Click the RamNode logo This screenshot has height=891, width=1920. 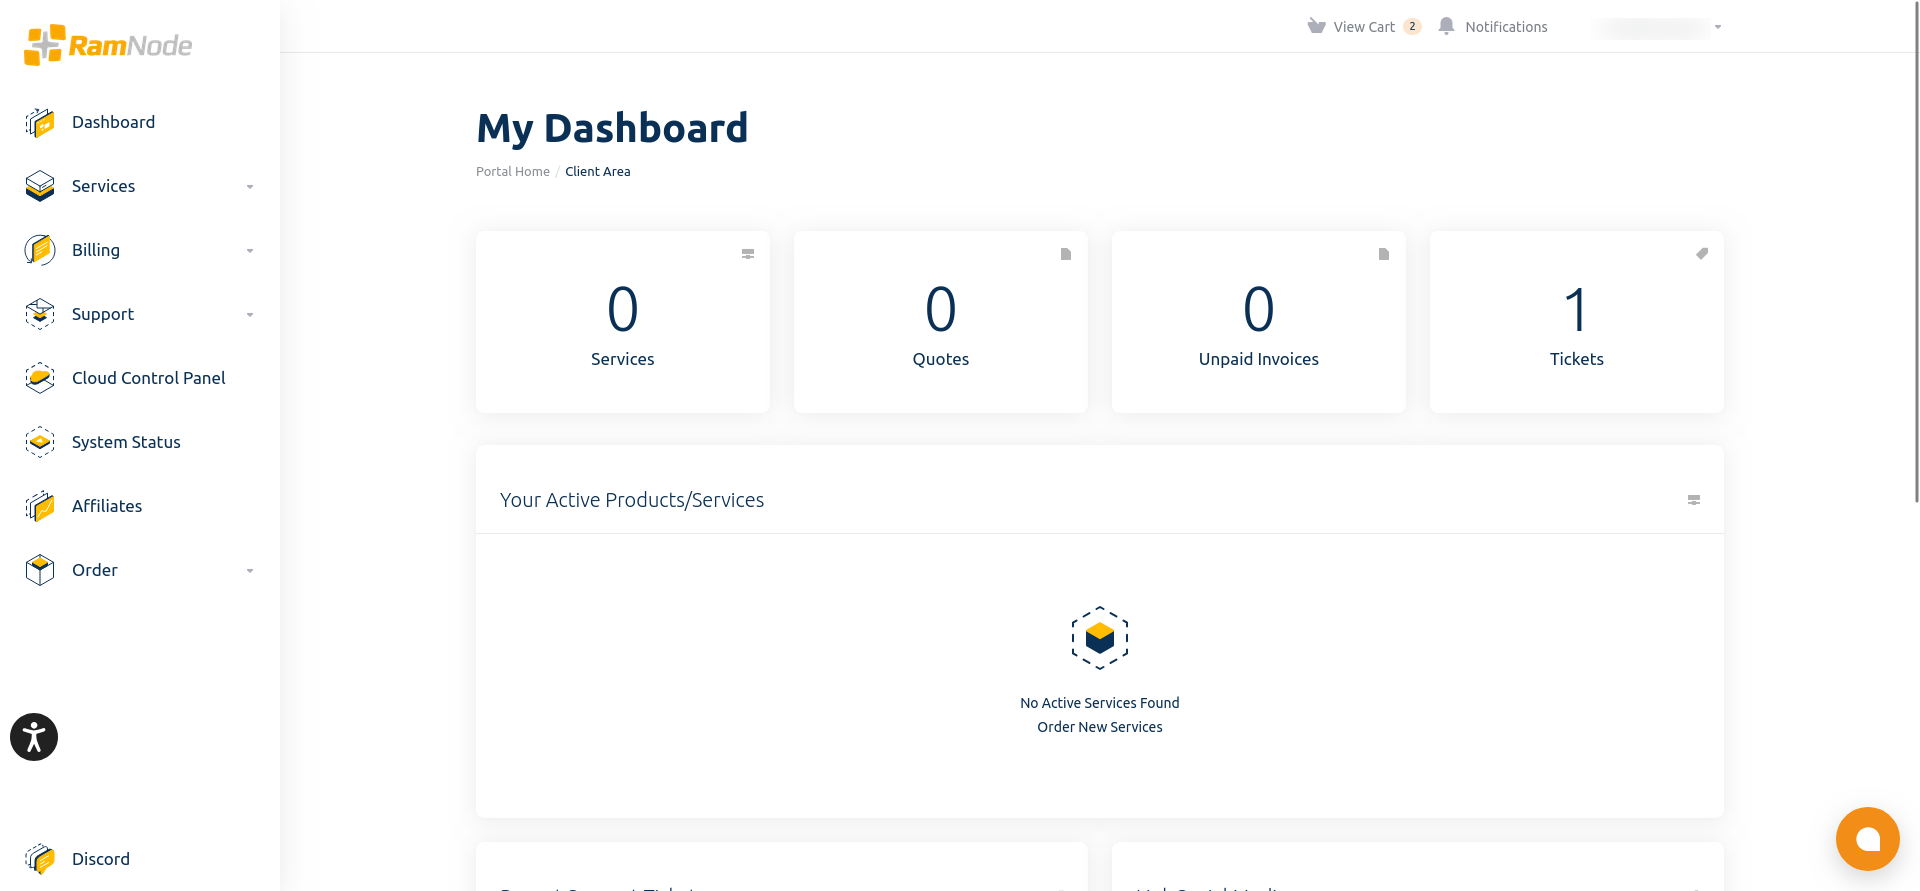pos(108,45)
